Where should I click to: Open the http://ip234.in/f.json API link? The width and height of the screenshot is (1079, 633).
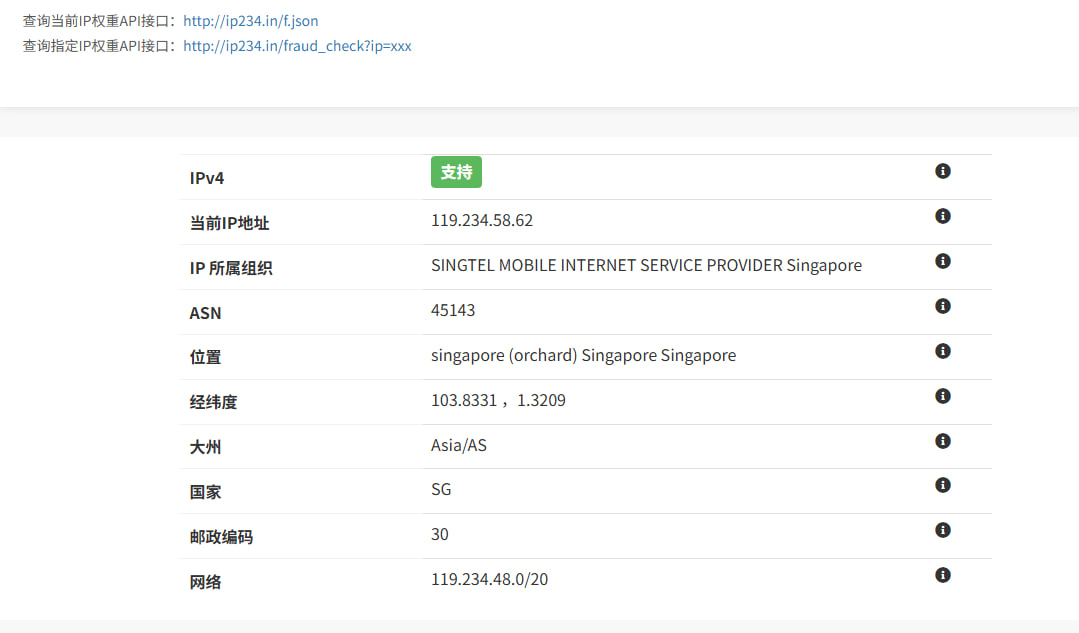(251, 20)
